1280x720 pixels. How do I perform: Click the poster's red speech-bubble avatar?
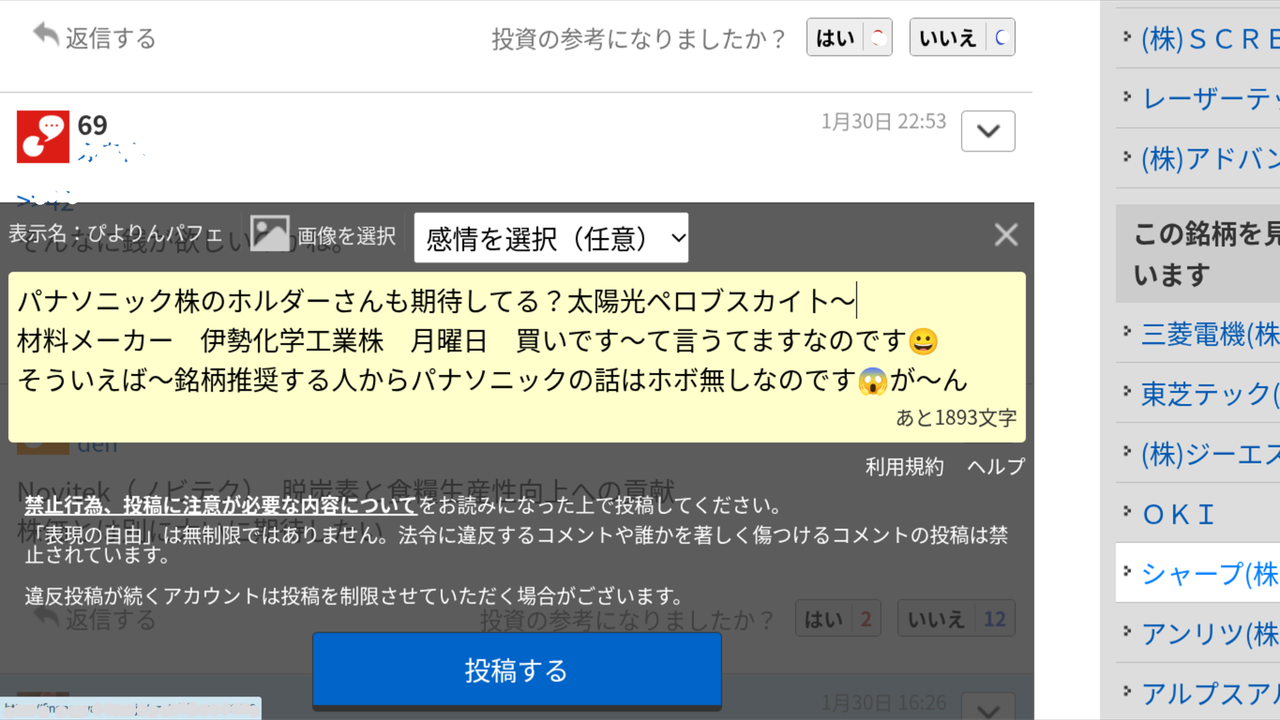pos(41,135)
